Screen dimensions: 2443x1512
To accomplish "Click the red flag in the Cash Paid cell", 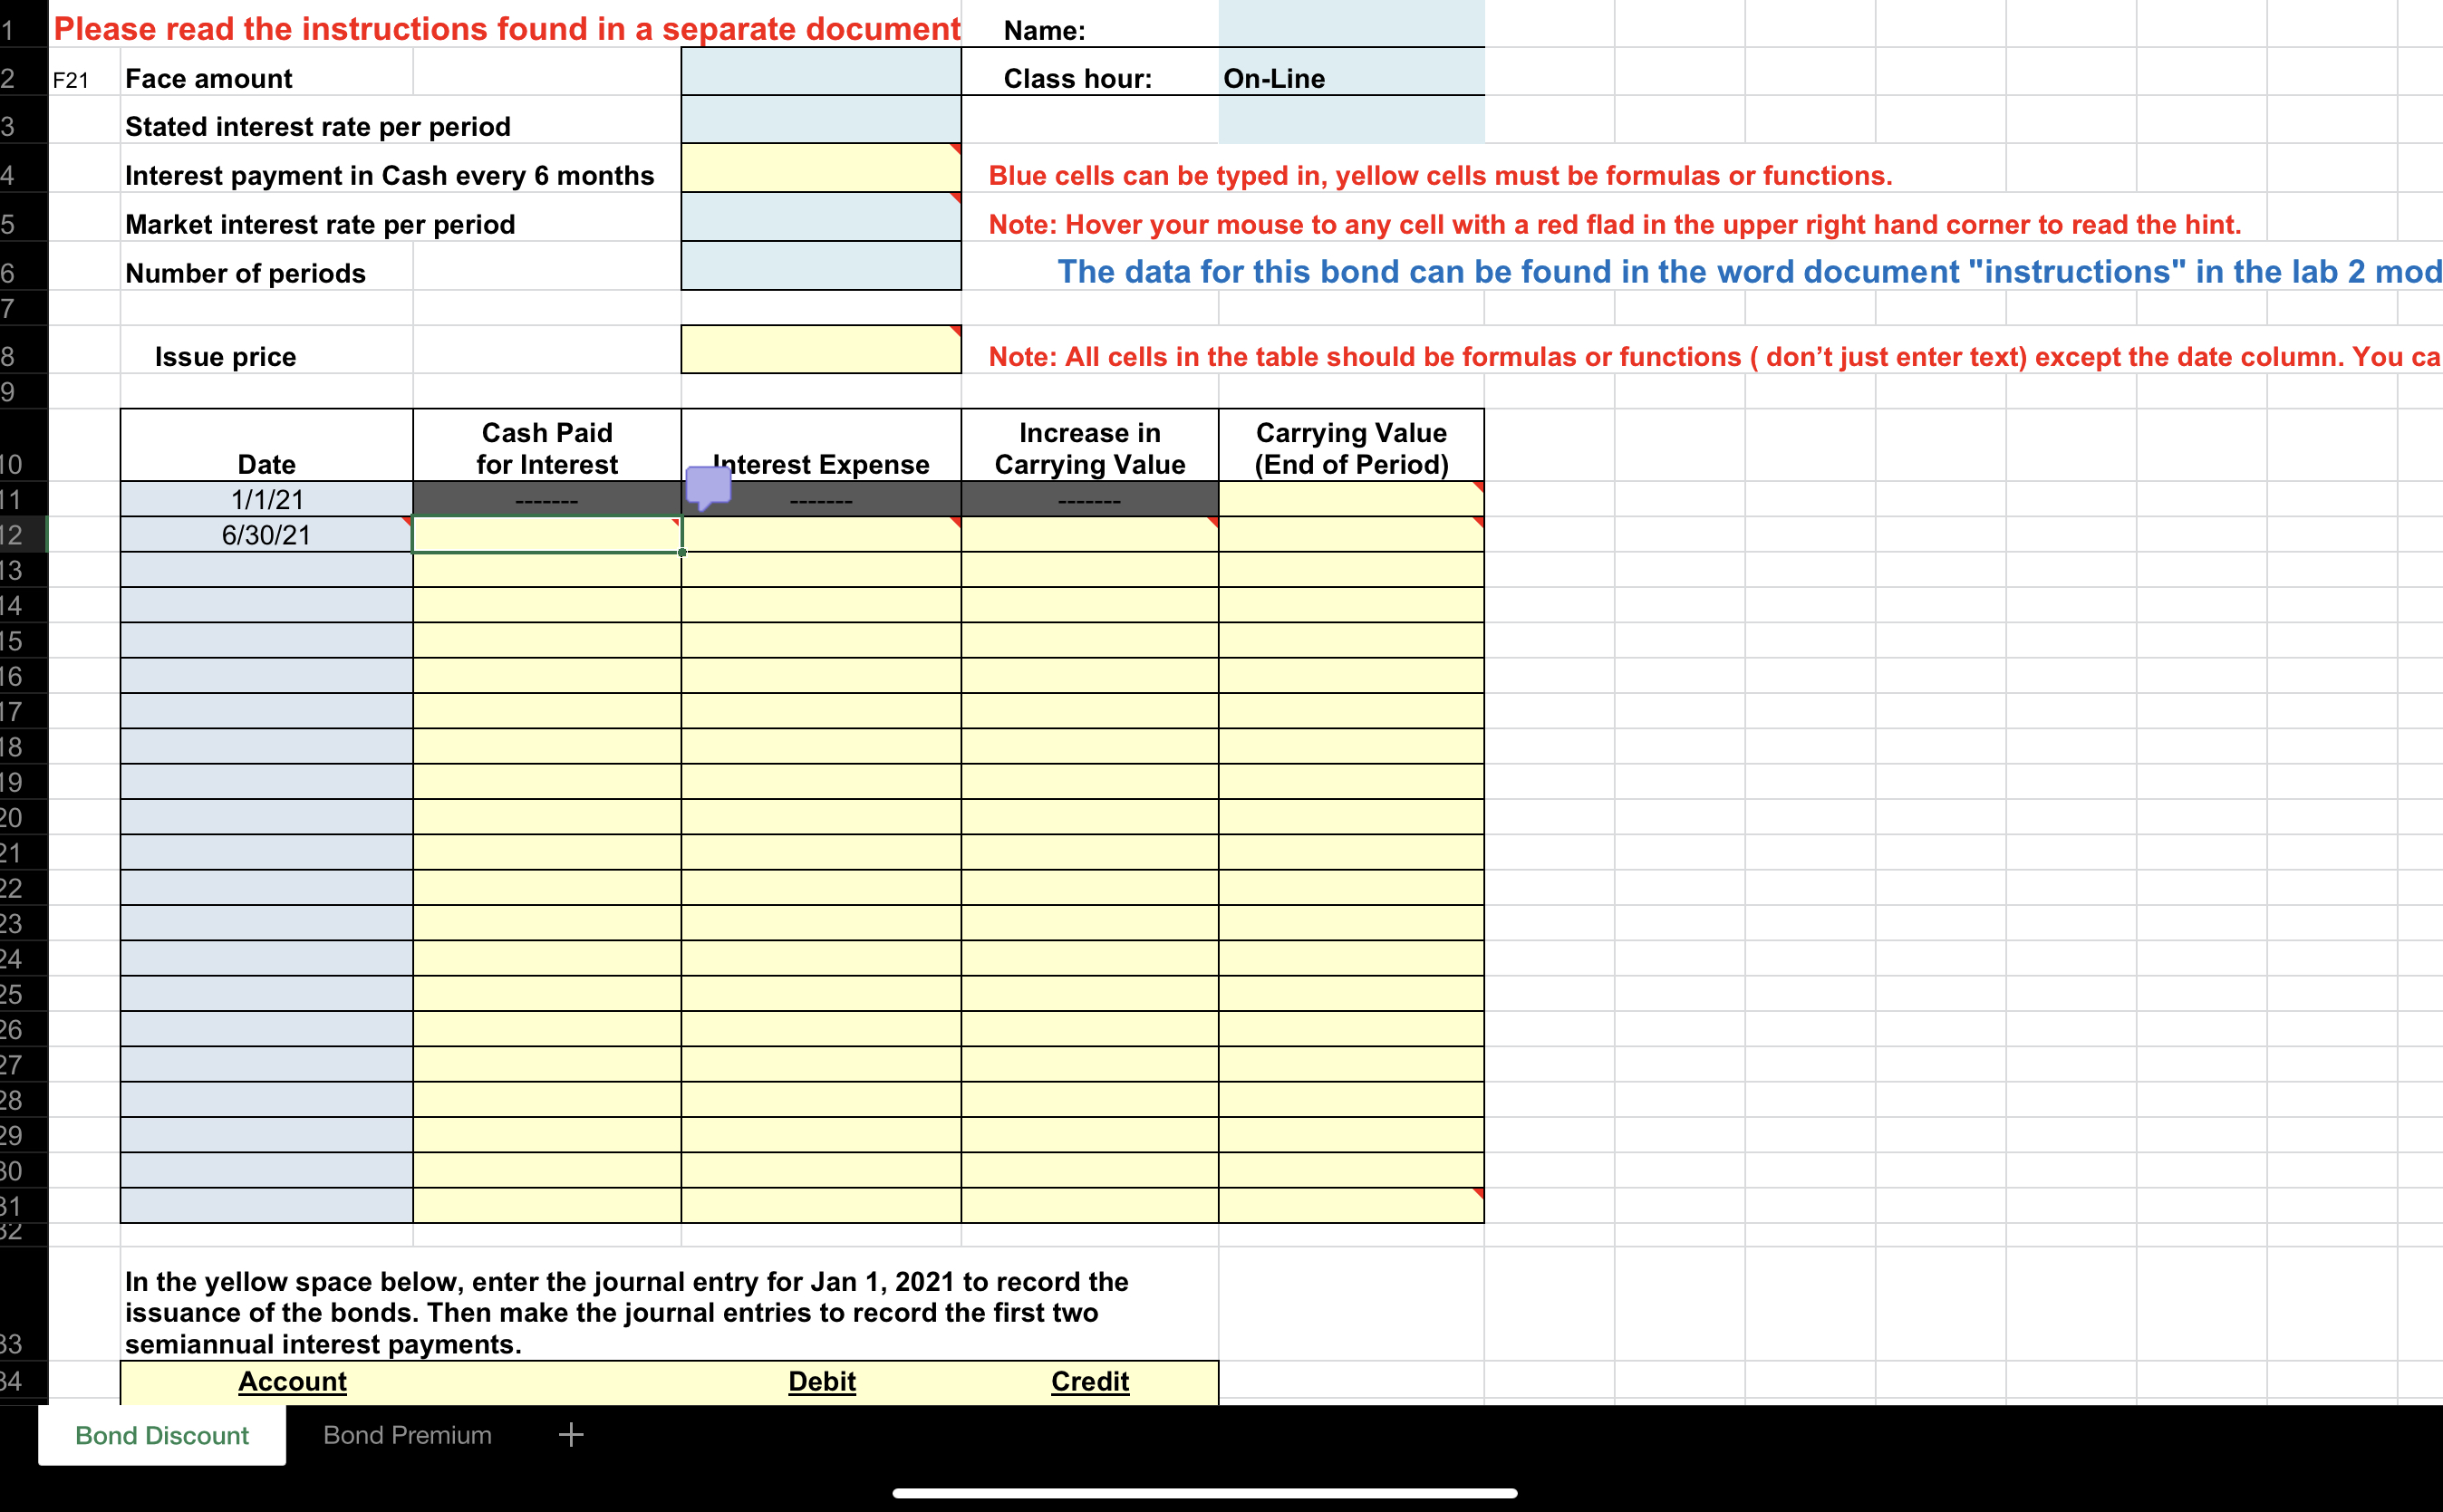I will [x=674, y=524].
